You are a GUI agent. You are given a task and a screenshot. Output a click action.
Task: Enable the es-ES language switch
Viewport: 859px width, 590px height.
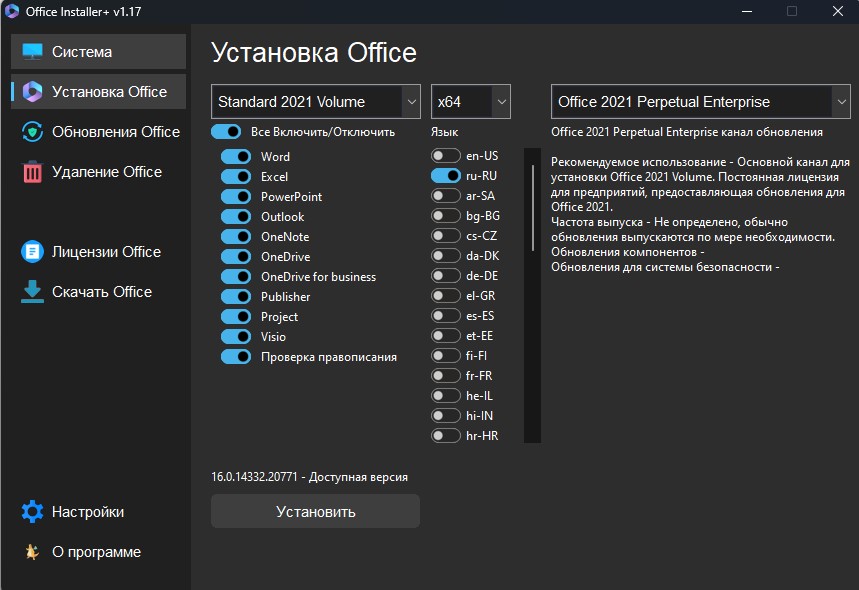coord(445,316)
